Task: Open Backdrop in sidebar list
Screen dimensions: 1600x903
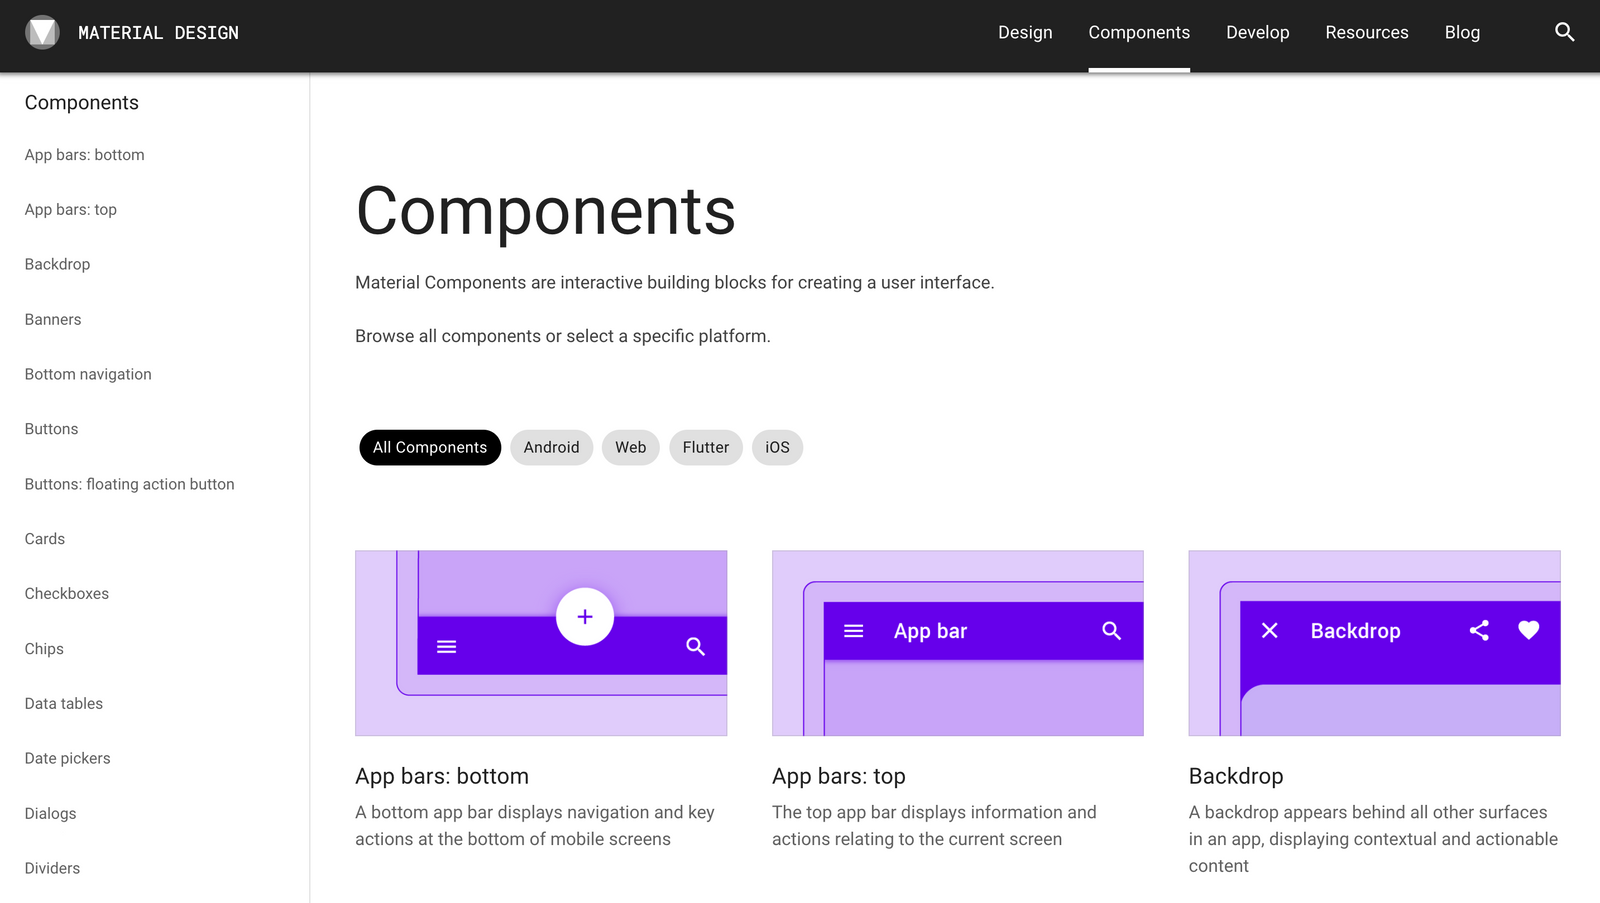Action: [x=57, y=264]
